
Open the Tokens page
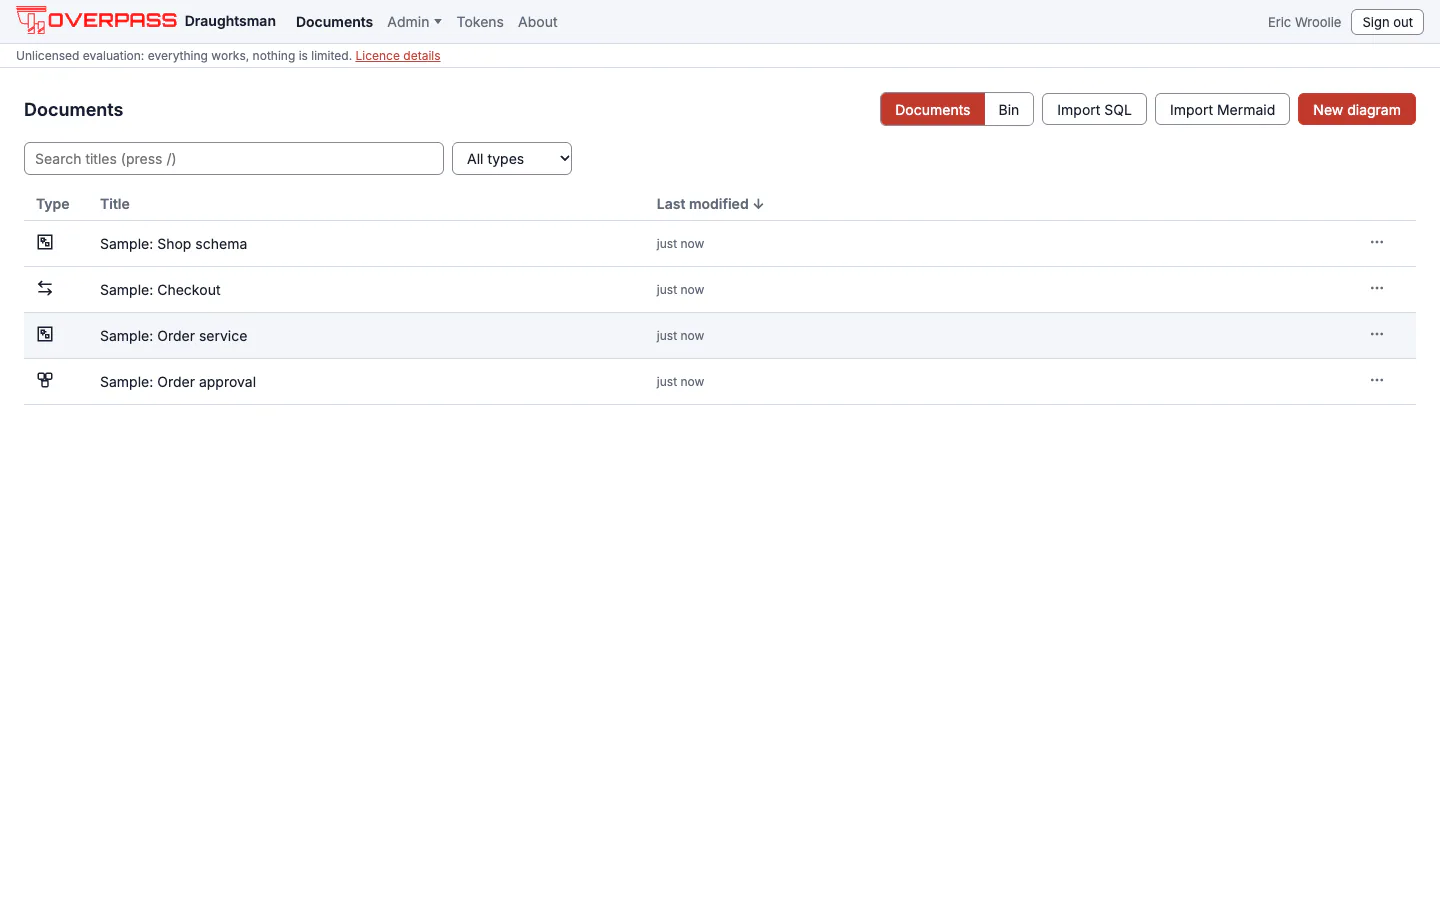tap(480, 22)
